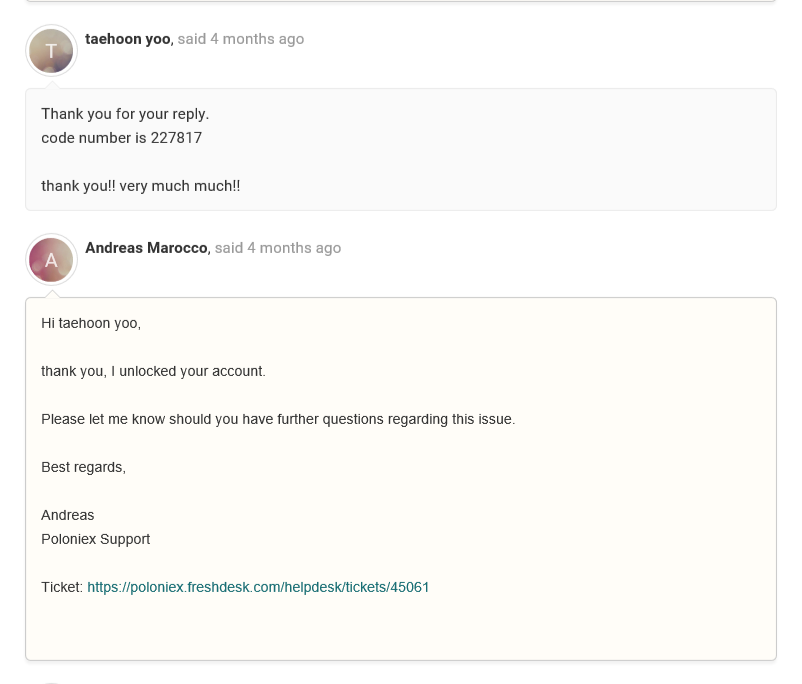Viewport: 802px width, 684px height.
Task: Open taehoon yoo's profile name
Action: point(127,39)
